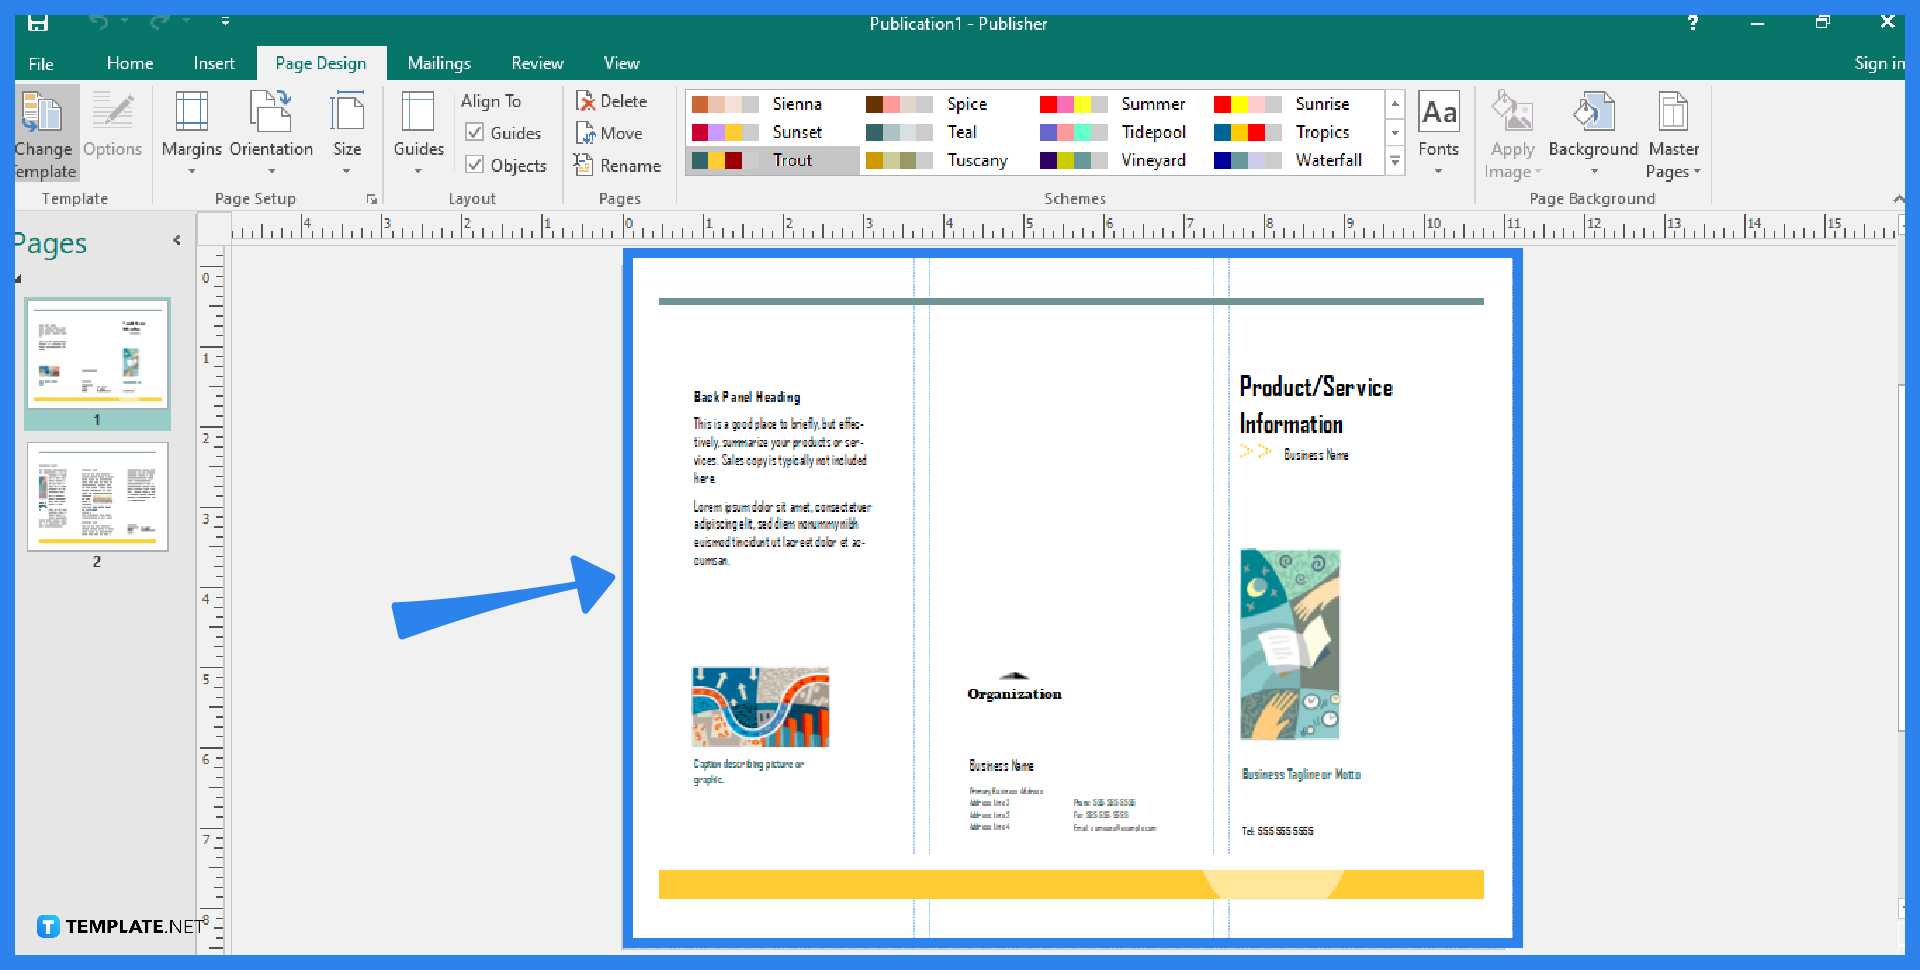Screen dimensions: 1920x970
Task: Select page 2 thumbnail in Pages panel
Action: pos(97,497)
